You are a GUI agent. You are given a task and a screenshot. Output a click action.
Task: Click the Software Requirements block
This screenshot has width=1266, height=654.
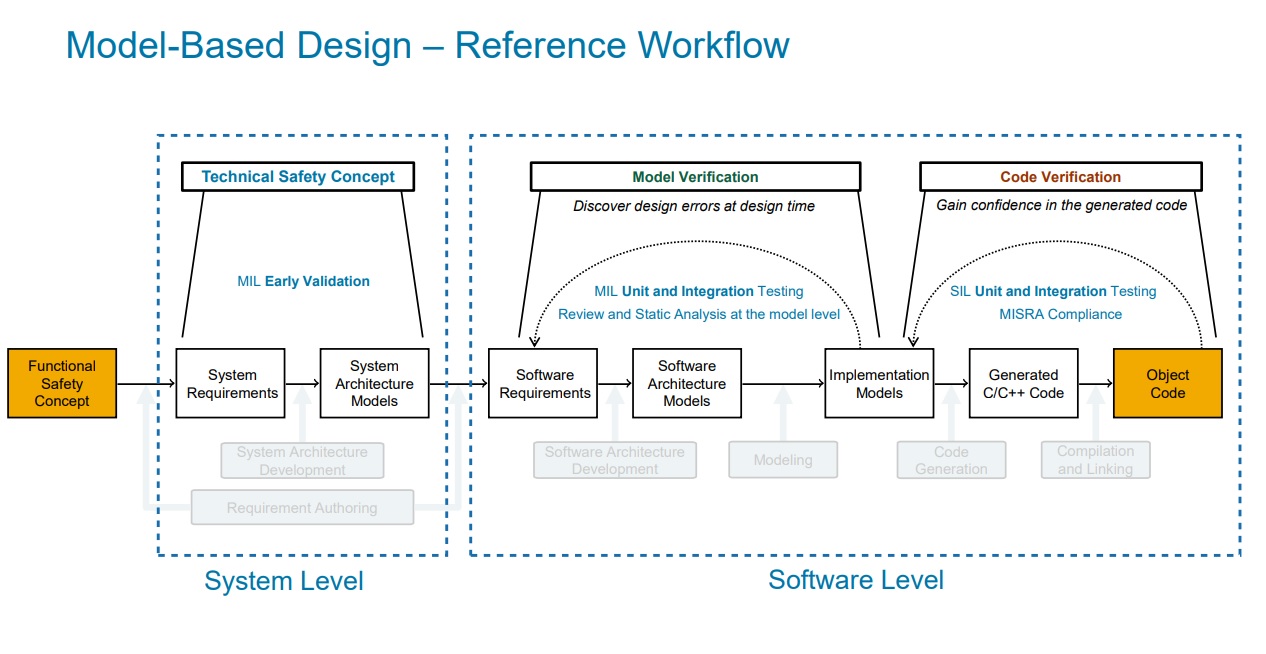pyautogui.click(x=543, y=383)
